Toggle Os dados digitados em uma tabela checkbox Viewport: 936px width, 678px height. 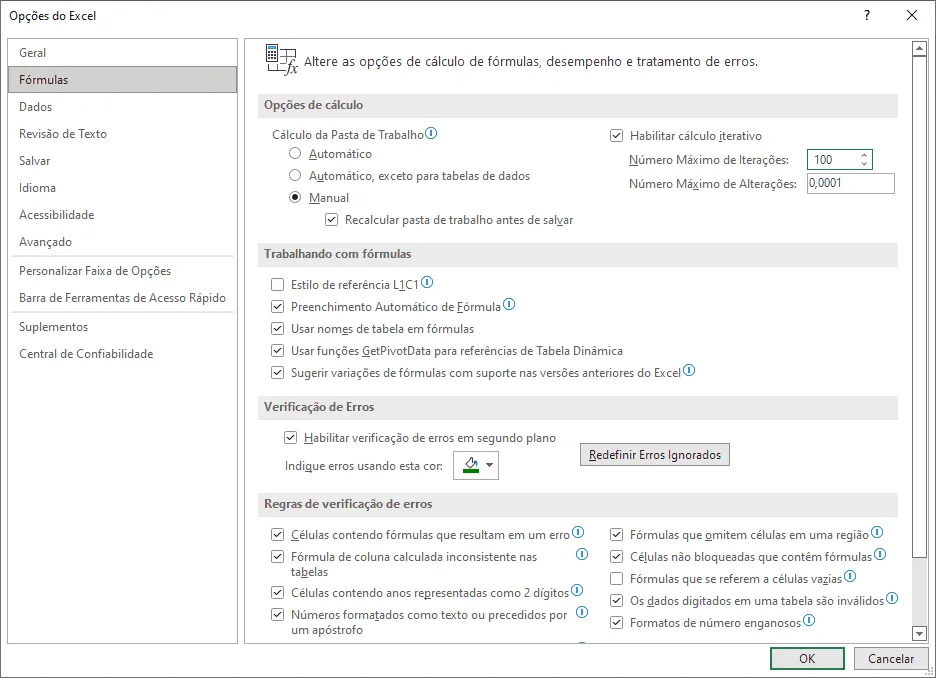coord(617,600)
